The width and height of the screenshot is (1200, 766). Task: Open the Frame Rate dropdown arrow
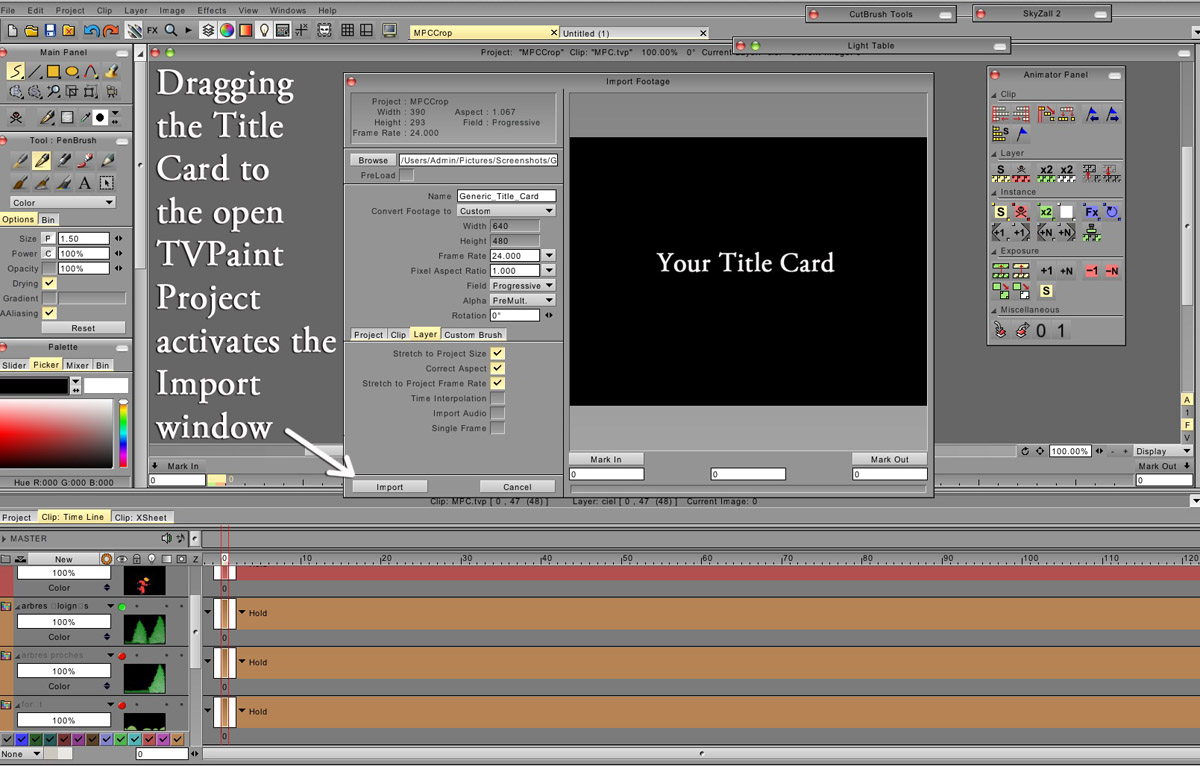click(x=549, y=256)
